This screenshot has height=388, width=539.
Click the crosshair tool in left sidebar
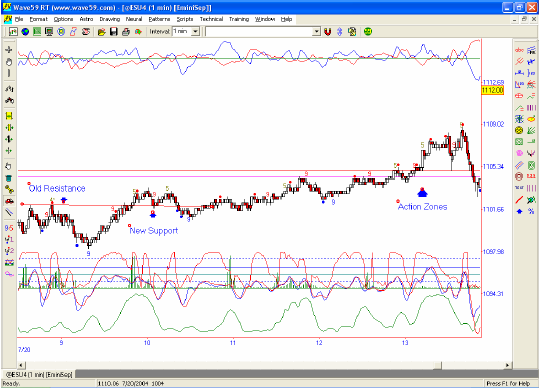tap(9, 50)
